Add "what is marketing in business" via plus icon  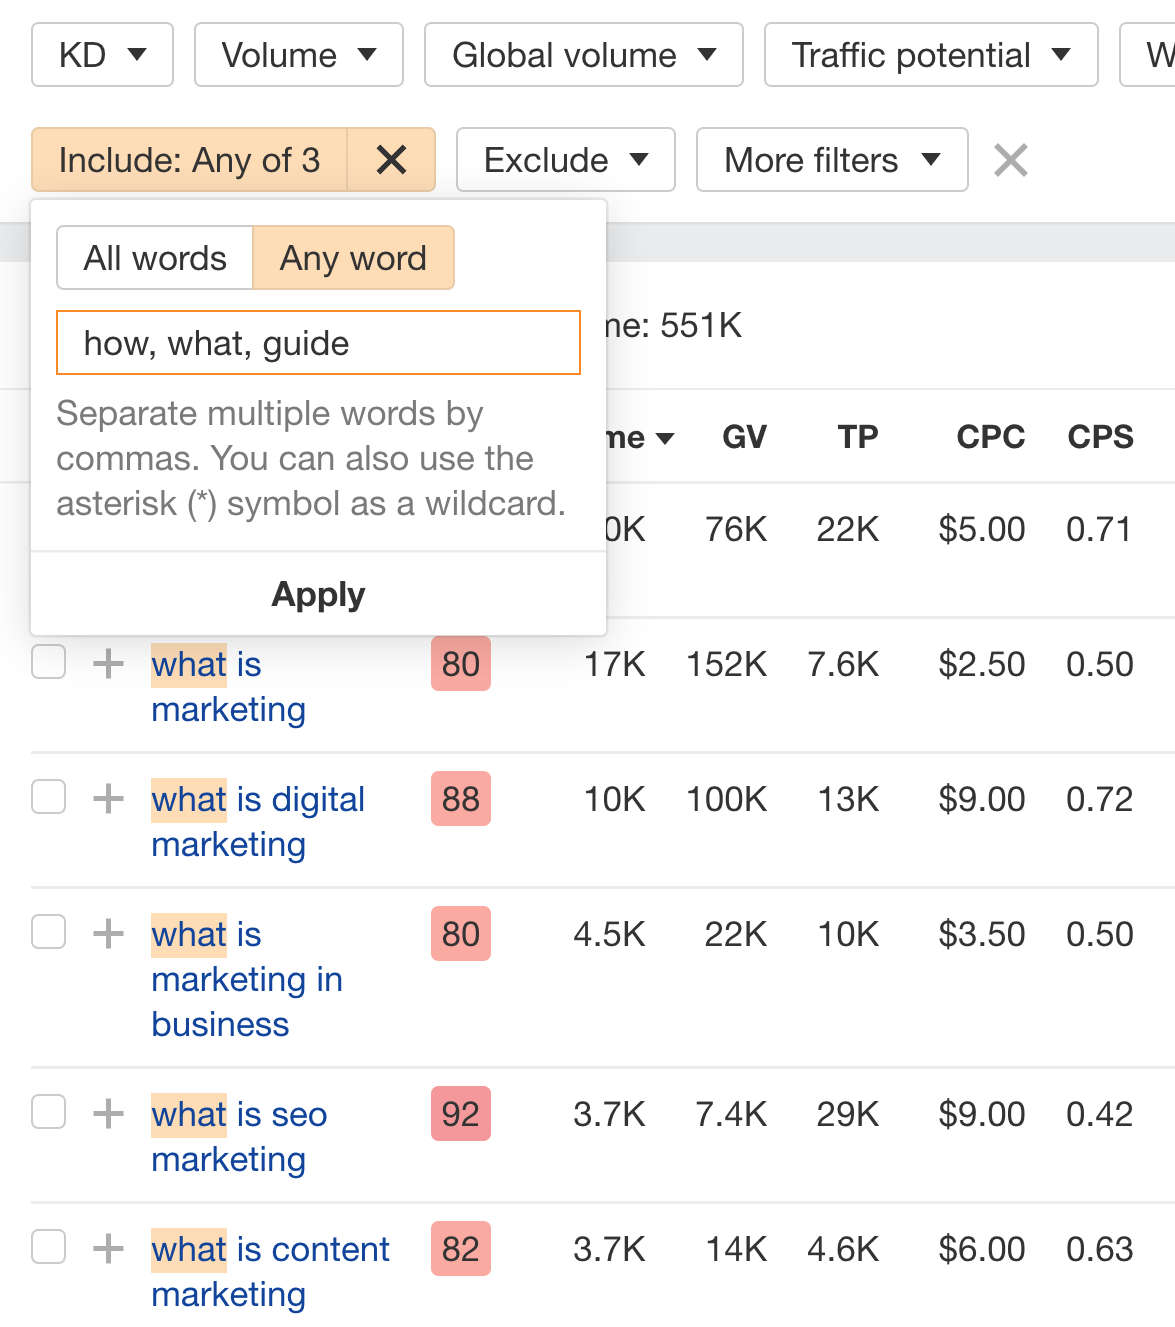(107, 933)
